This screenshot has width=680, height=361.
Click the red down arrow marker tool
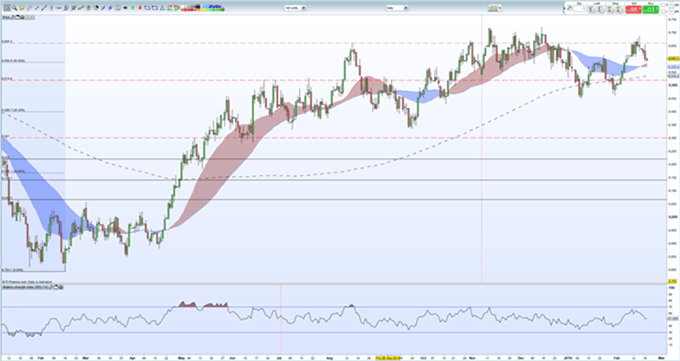tap(140, 8)
